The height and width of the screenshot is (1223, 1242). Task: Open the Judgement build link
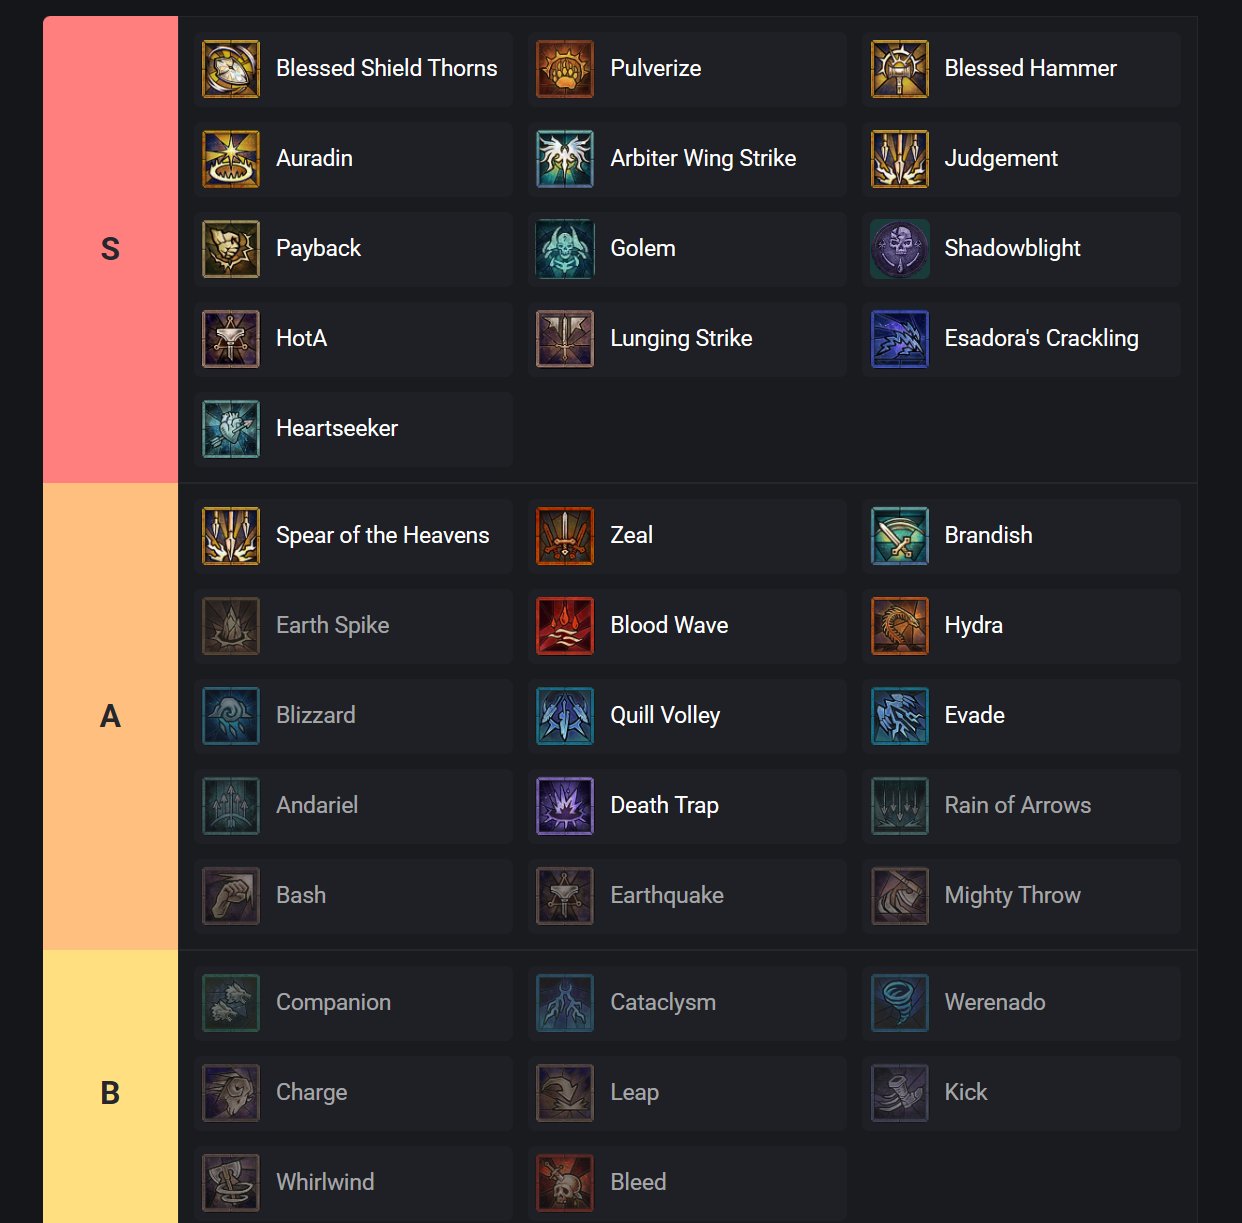1001,159
